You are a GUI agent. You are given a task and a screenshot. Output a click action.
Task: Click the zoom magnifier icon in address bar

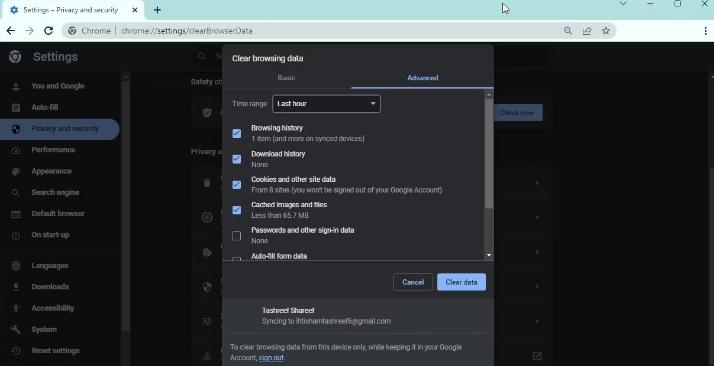(x=567, y=31)
